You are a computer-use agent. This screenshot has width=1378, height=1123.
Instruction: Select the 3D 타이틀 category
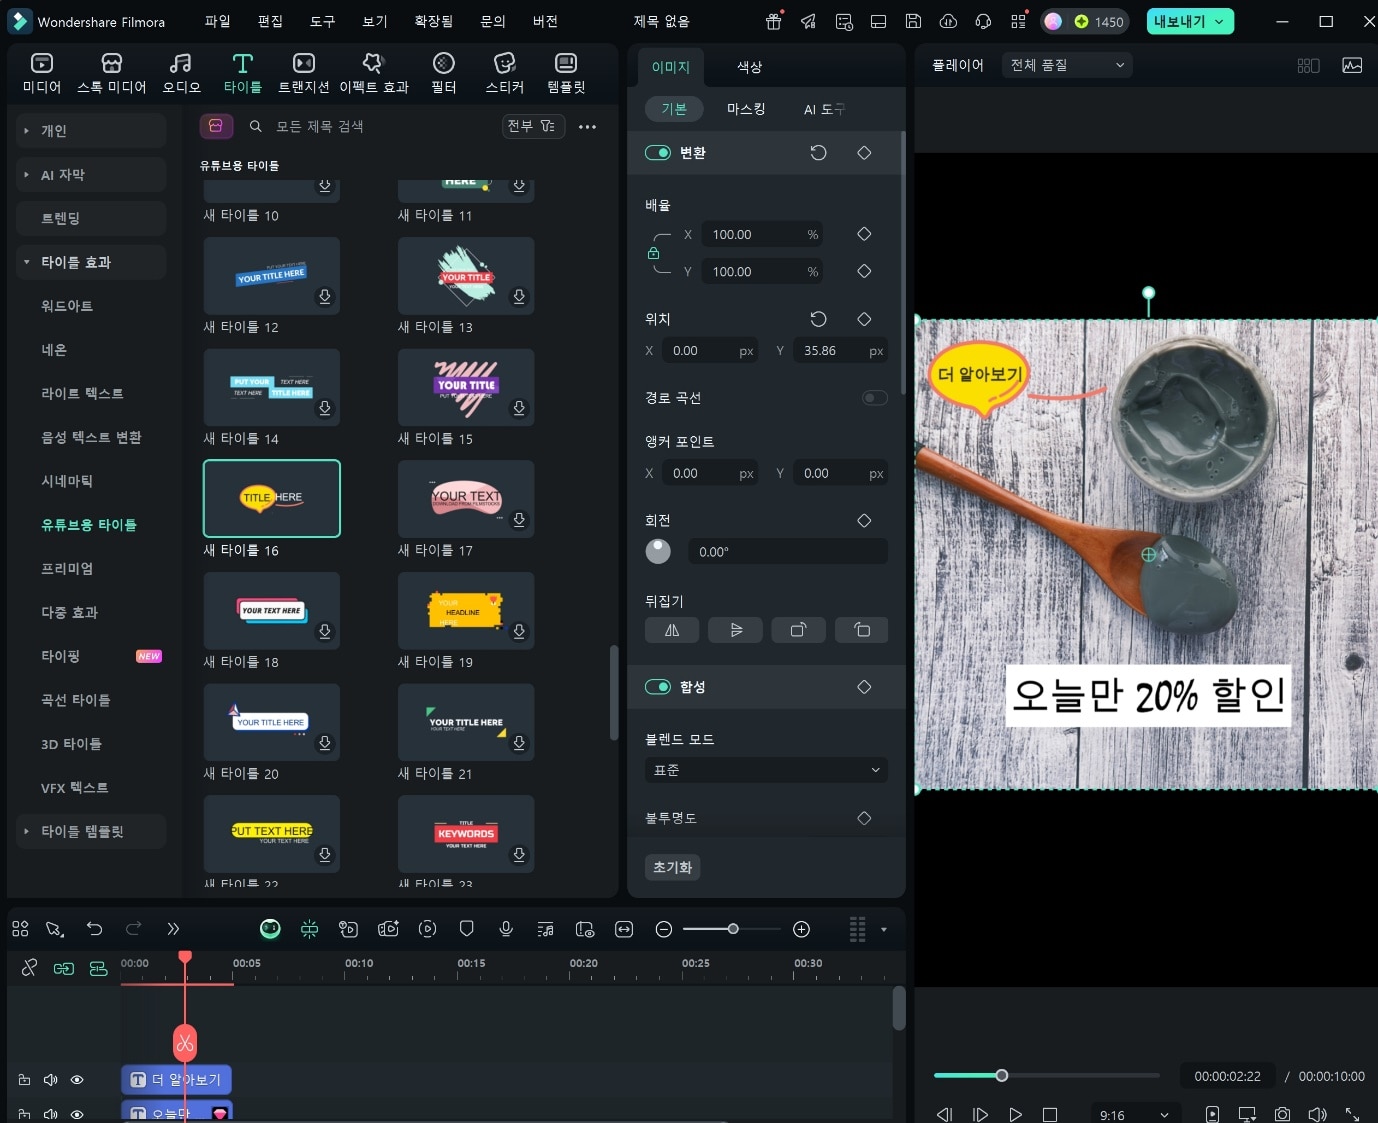tap(71, 744)
